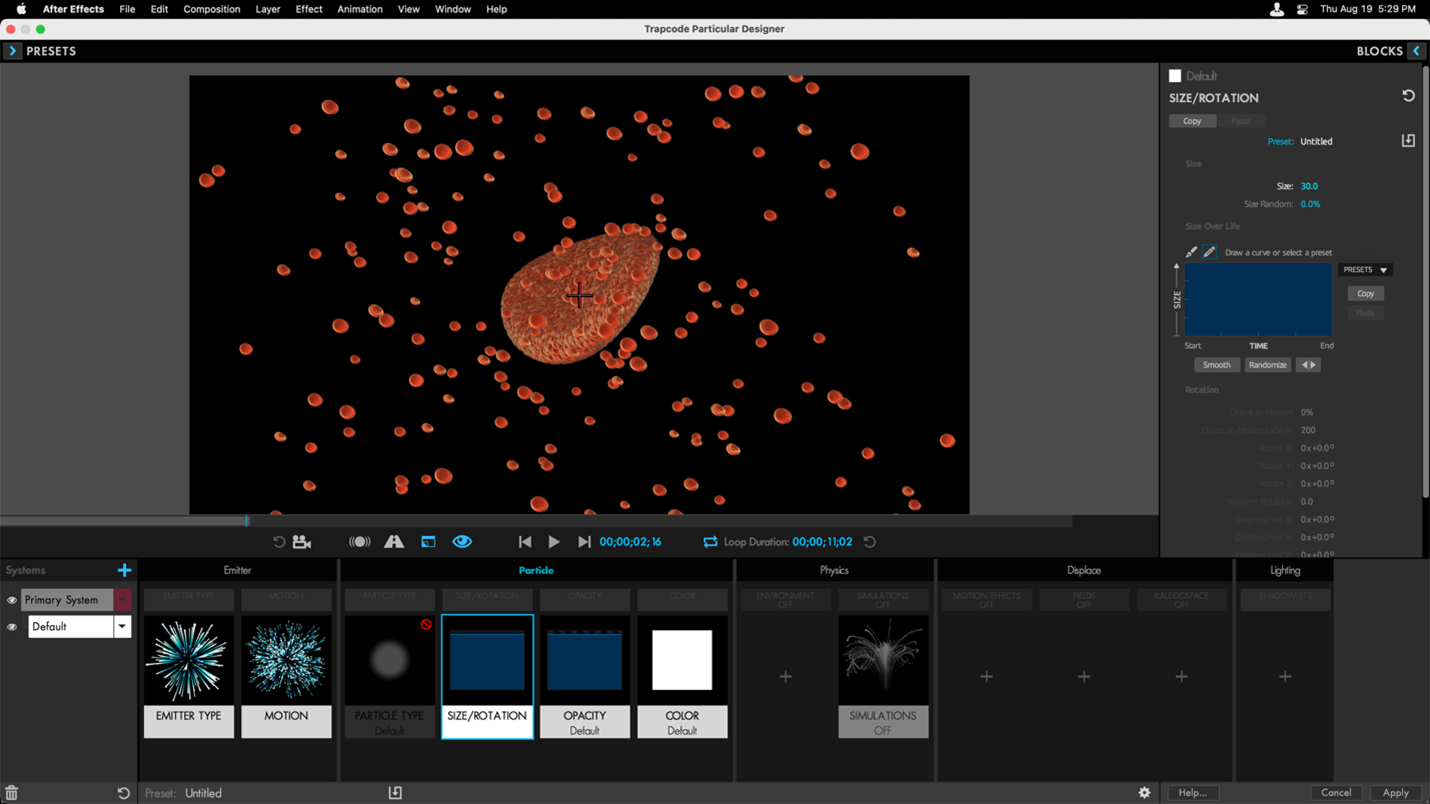Open the Apple menu
Image resolution: width=1430 pixels, height=804 pixels.
[x=21, y=9]
